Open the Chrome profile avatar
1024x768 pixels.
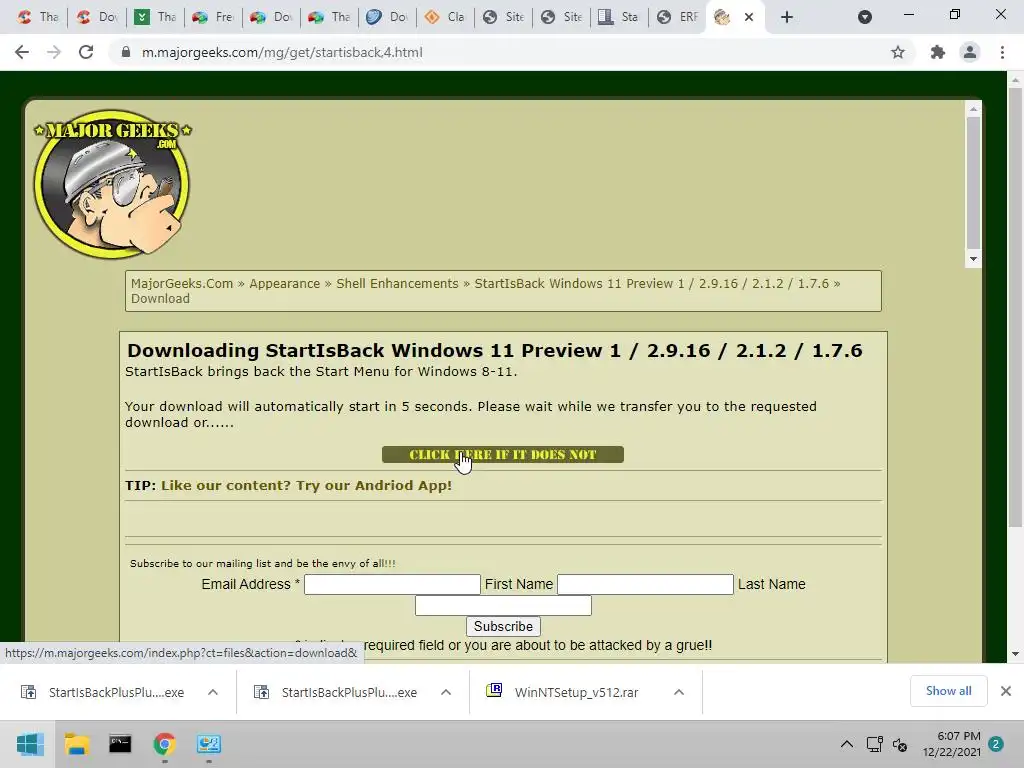[x=970, y=52]
